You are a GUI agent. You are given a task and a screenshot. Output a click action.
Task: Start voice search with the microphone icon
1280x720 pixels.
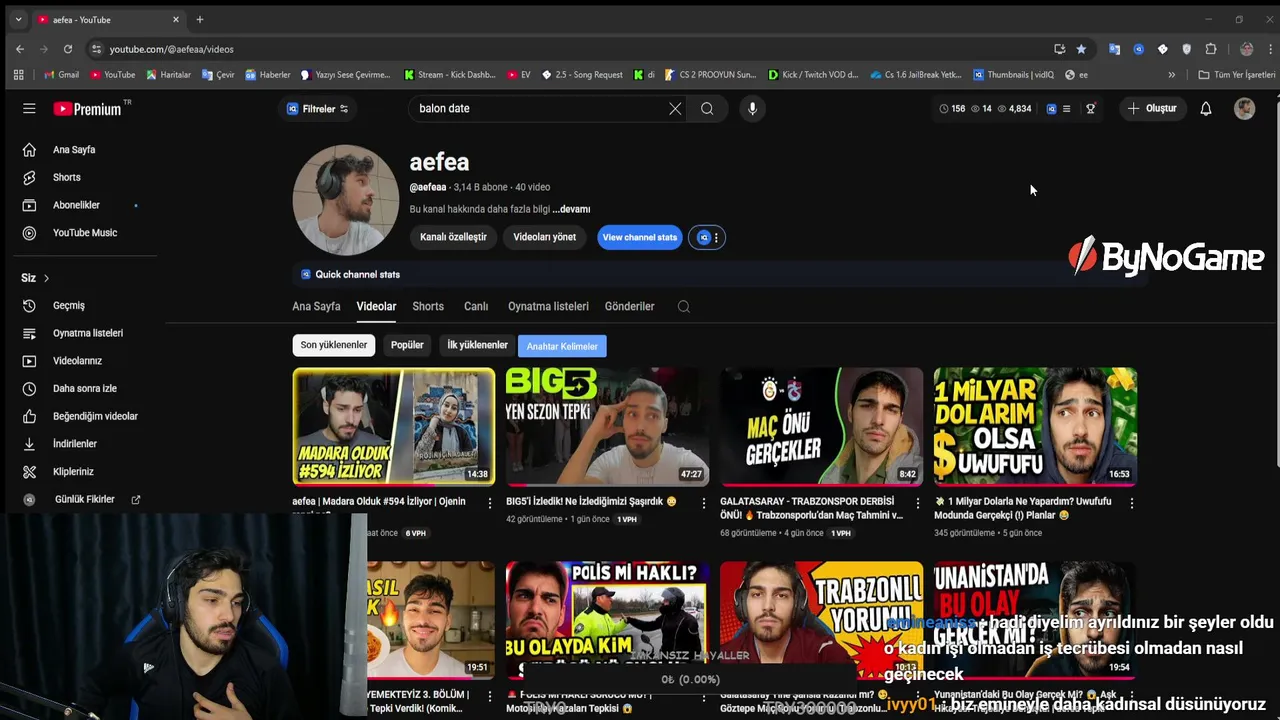tap(752, 108)
